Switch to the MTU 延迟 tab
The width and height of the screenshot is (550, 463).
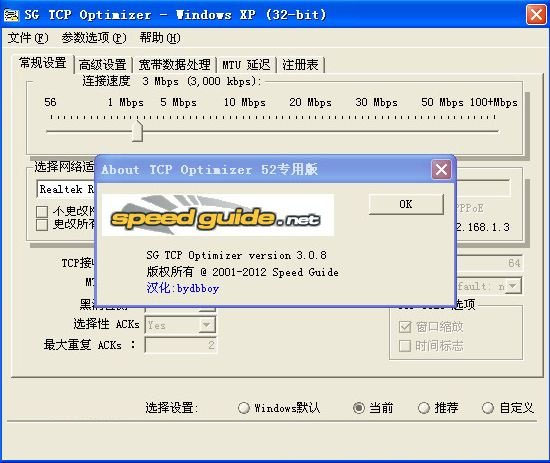(246, 65)
